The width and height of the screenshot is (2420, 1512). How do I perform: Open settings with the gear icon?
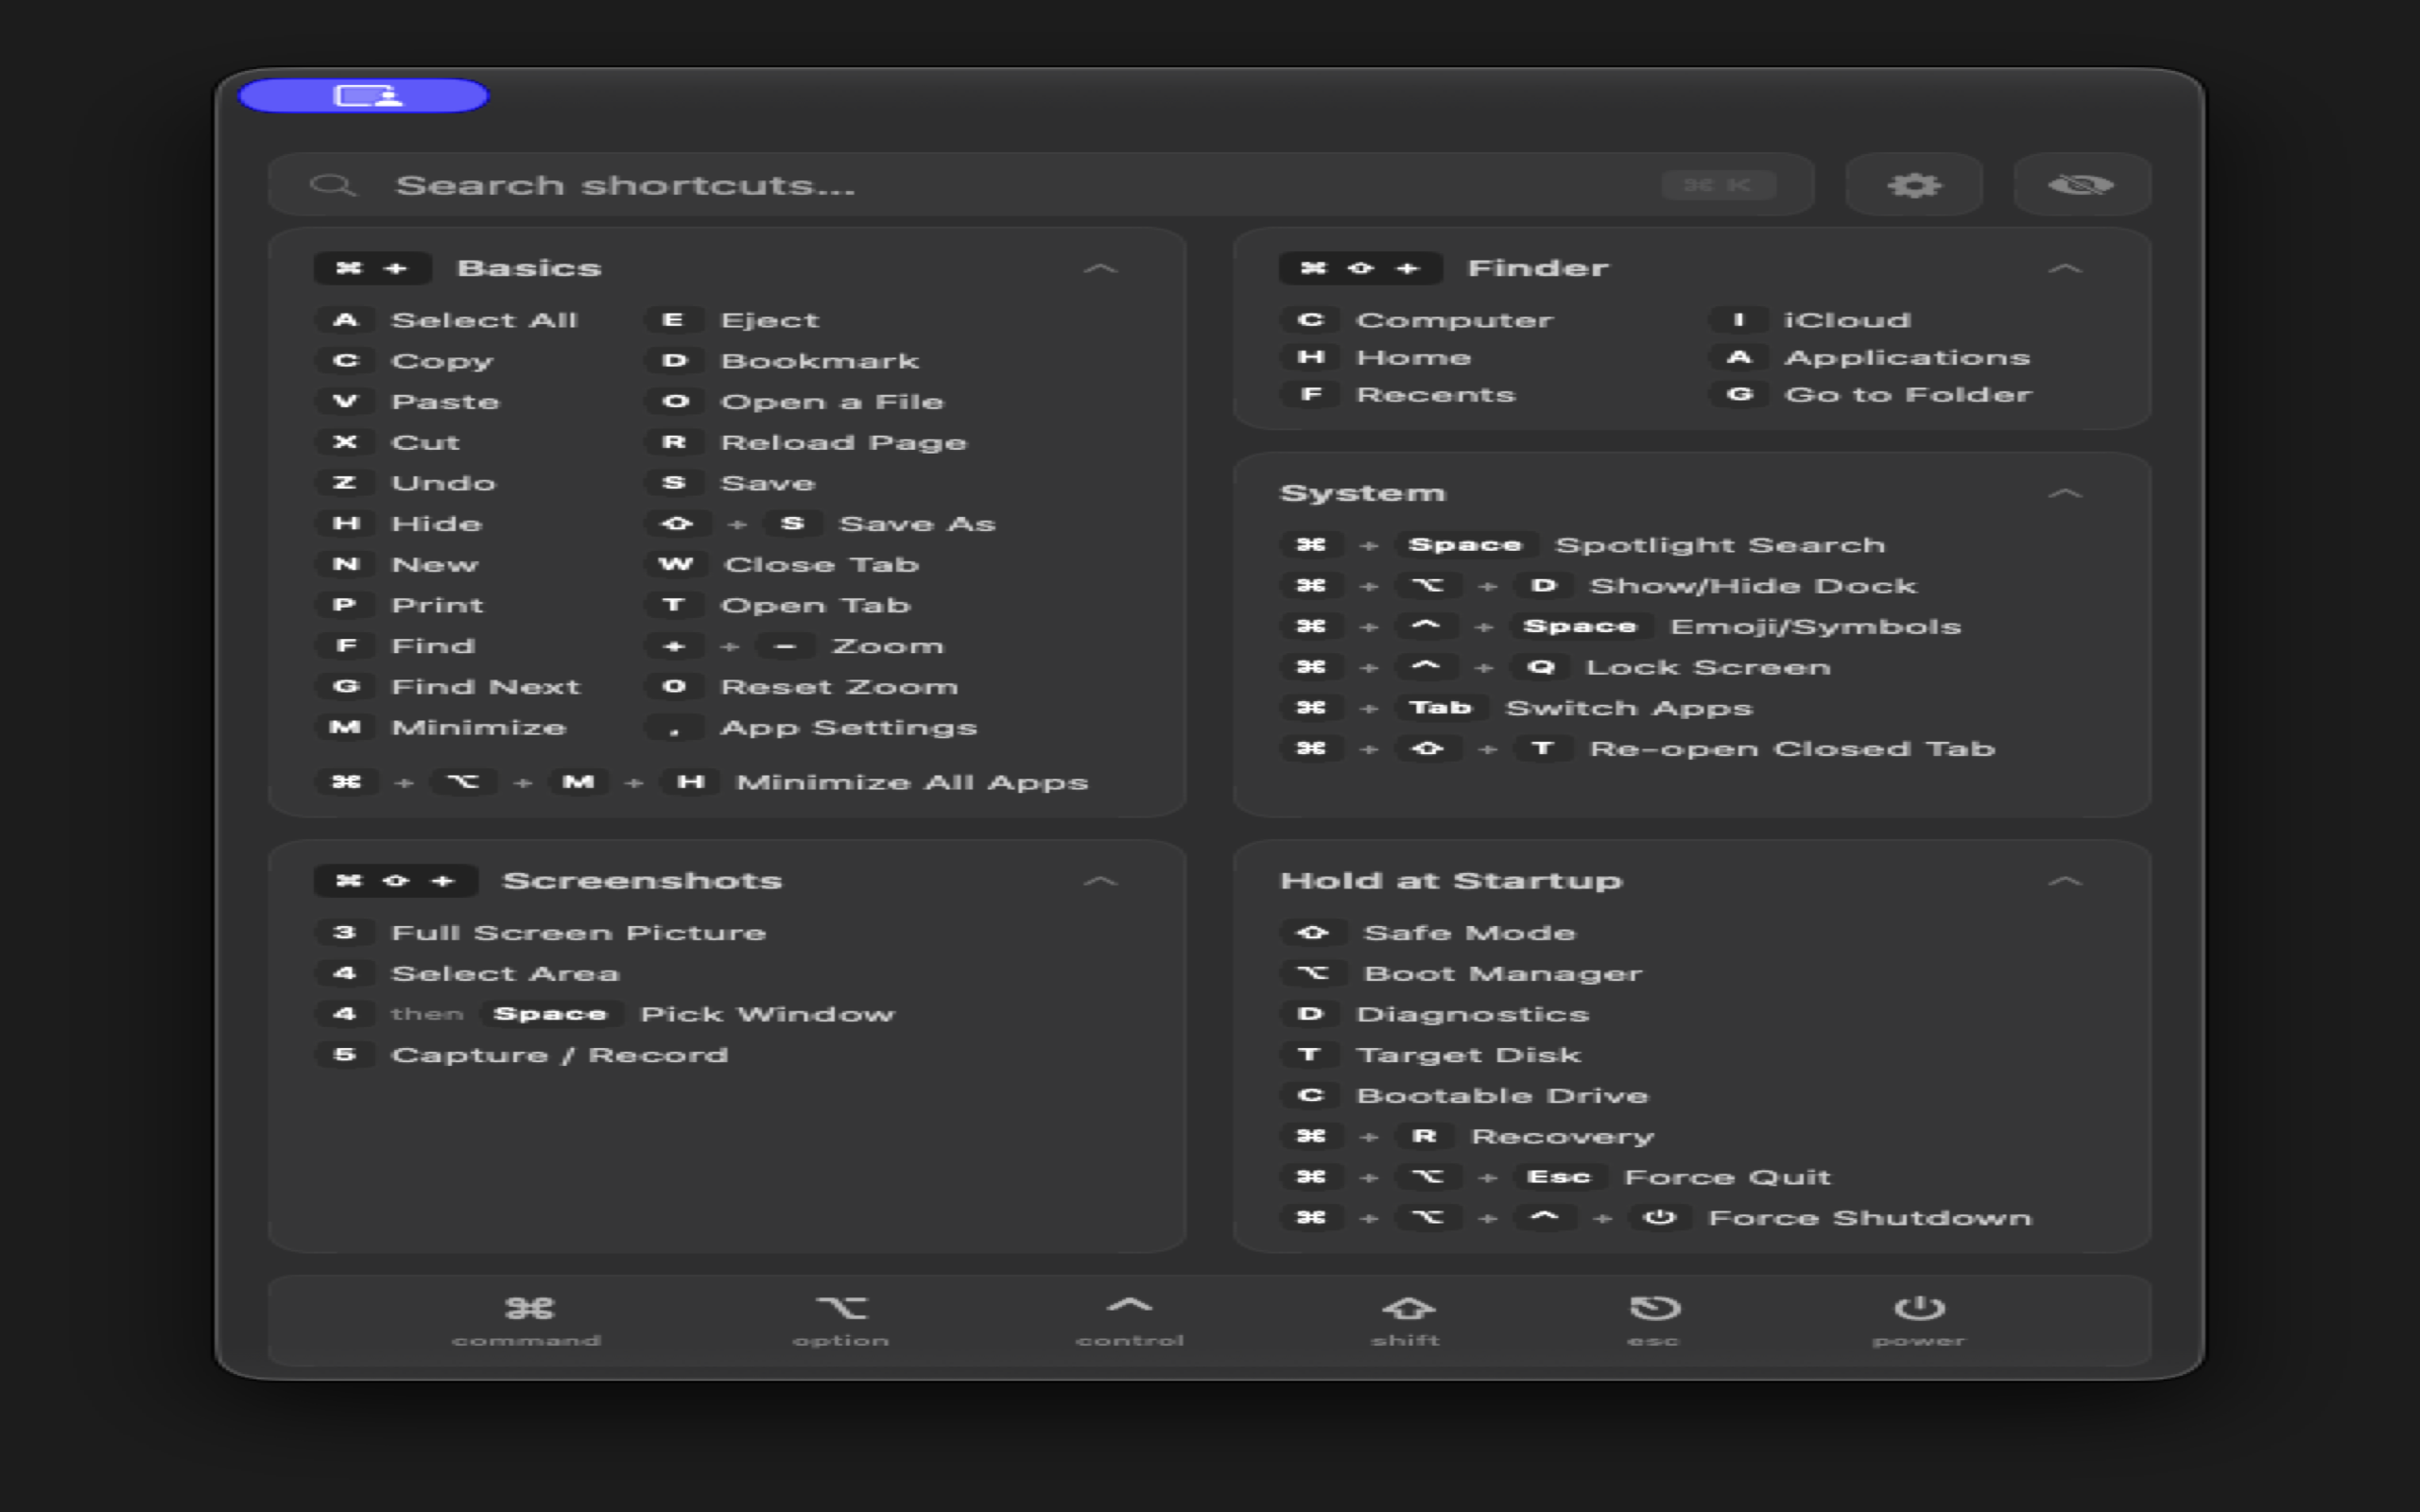click(1914, 185)
